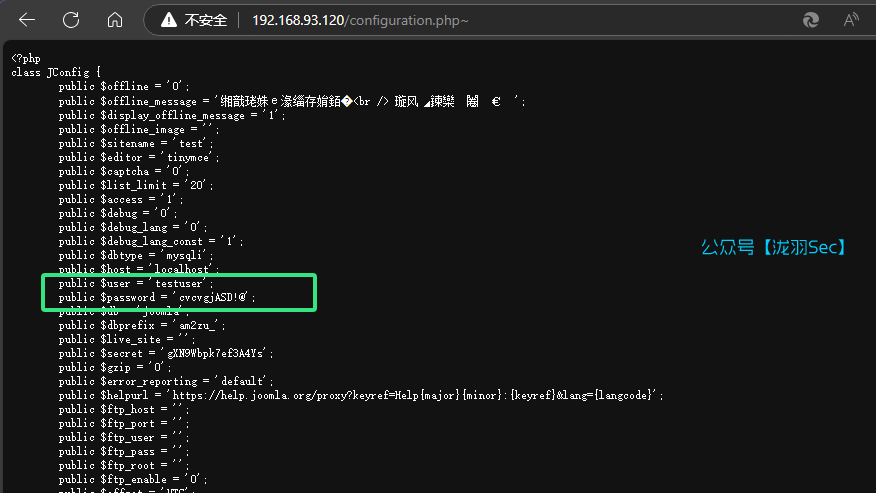Select the public $ftp_pass line

(124, 451)
